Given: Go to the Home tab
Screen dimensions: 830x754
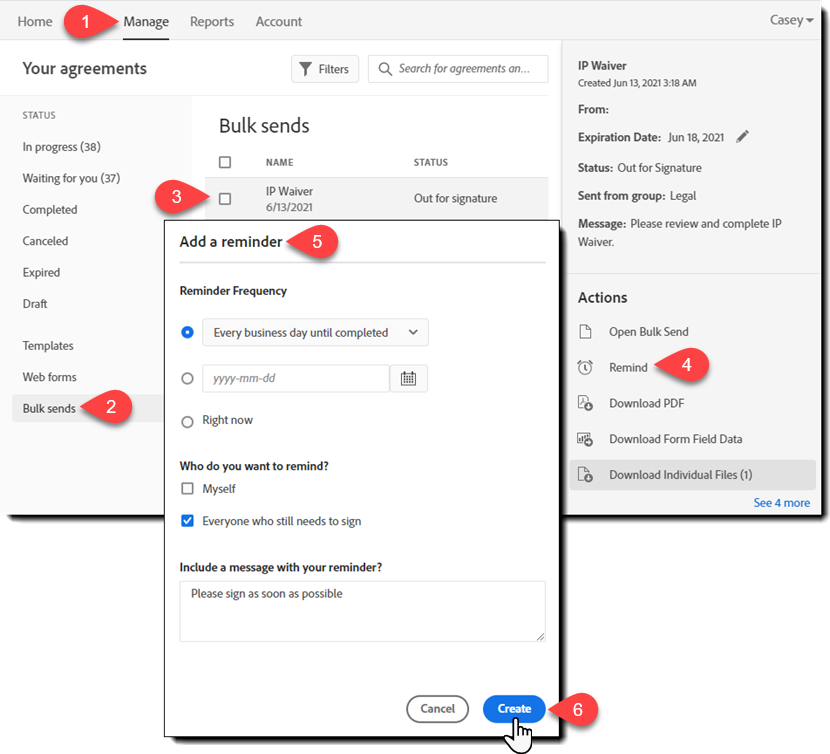Looking at the screenshot, I should coord(34,20).
